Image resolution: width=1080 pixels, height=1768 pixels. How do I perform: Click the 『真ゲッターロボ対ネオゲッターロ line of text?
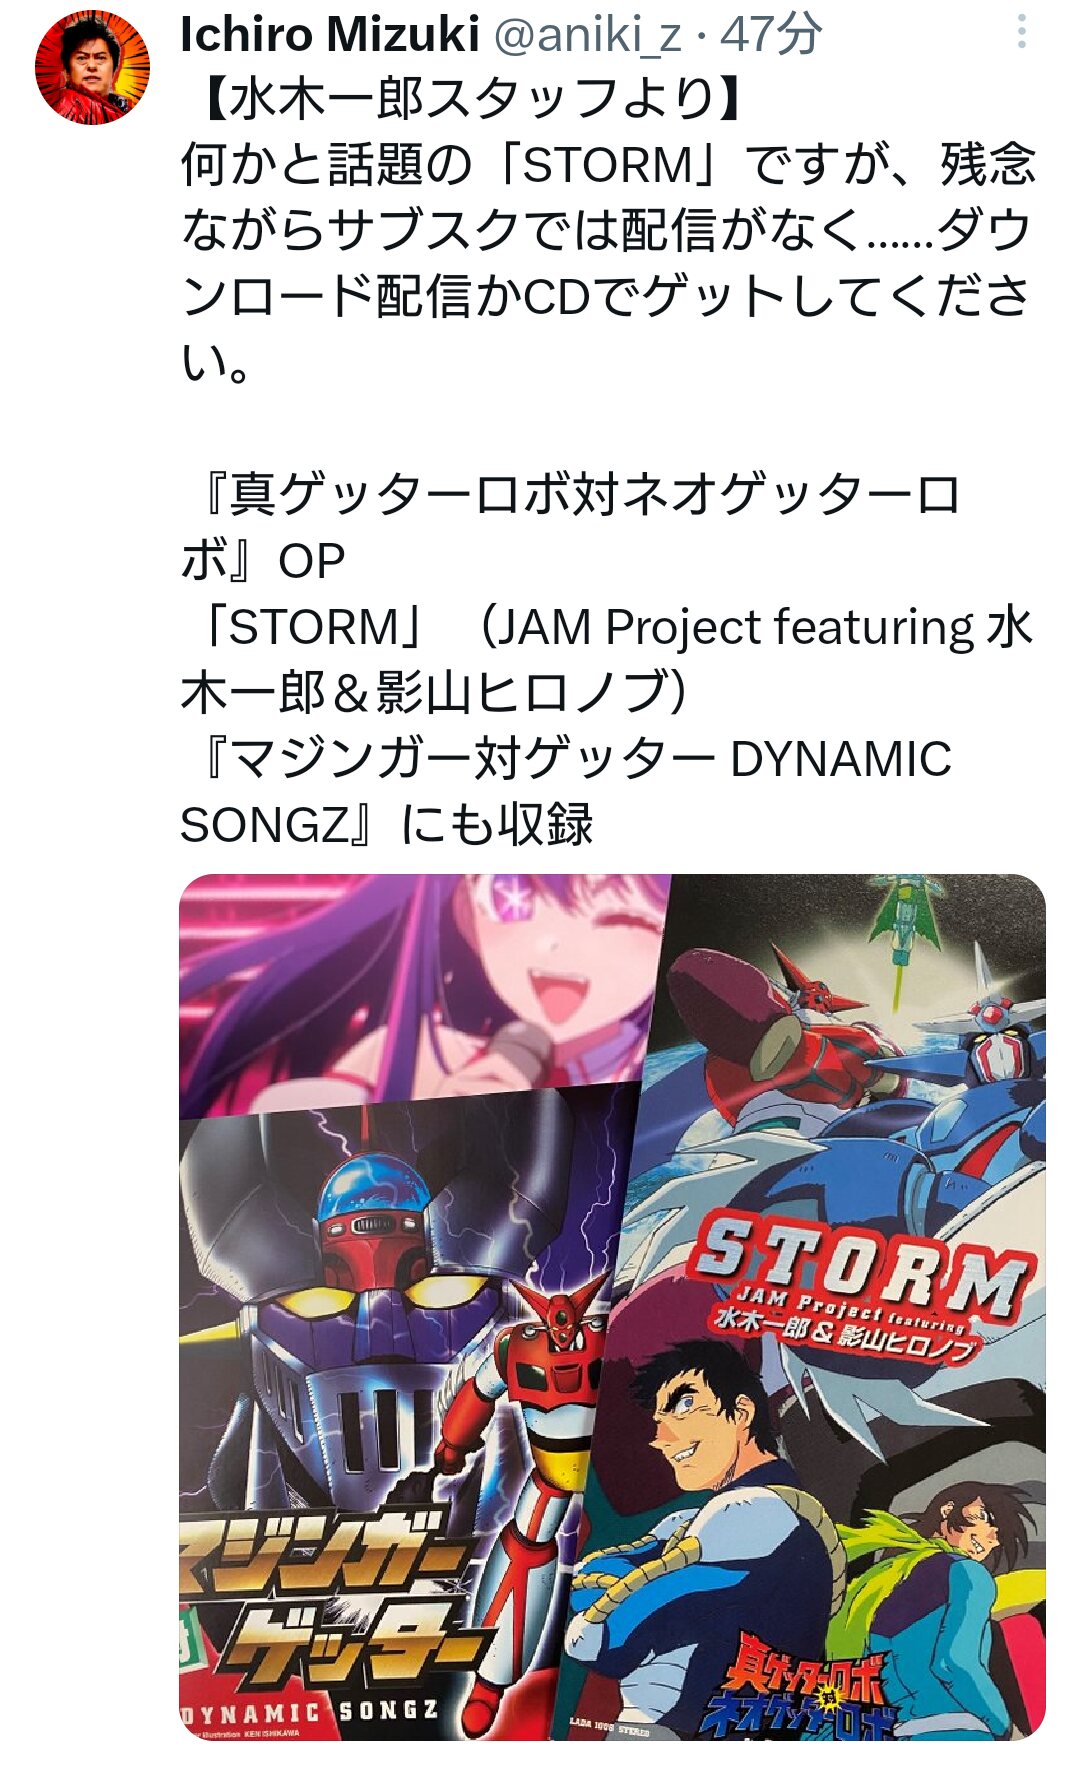[571, 495]
